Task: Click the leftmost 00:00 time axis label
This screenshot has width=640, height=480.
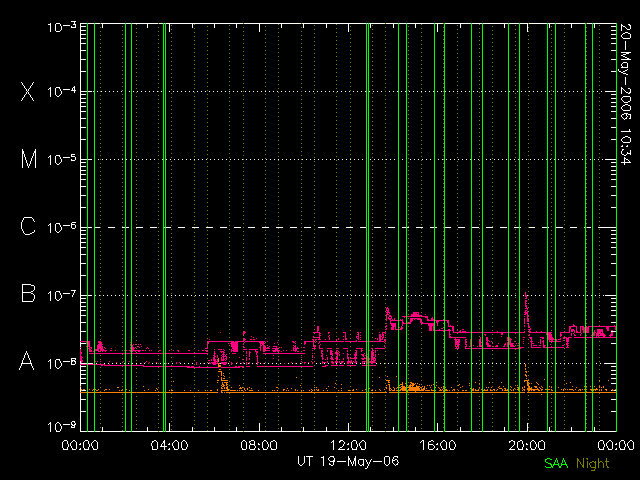Action: (x=80, y=445)
